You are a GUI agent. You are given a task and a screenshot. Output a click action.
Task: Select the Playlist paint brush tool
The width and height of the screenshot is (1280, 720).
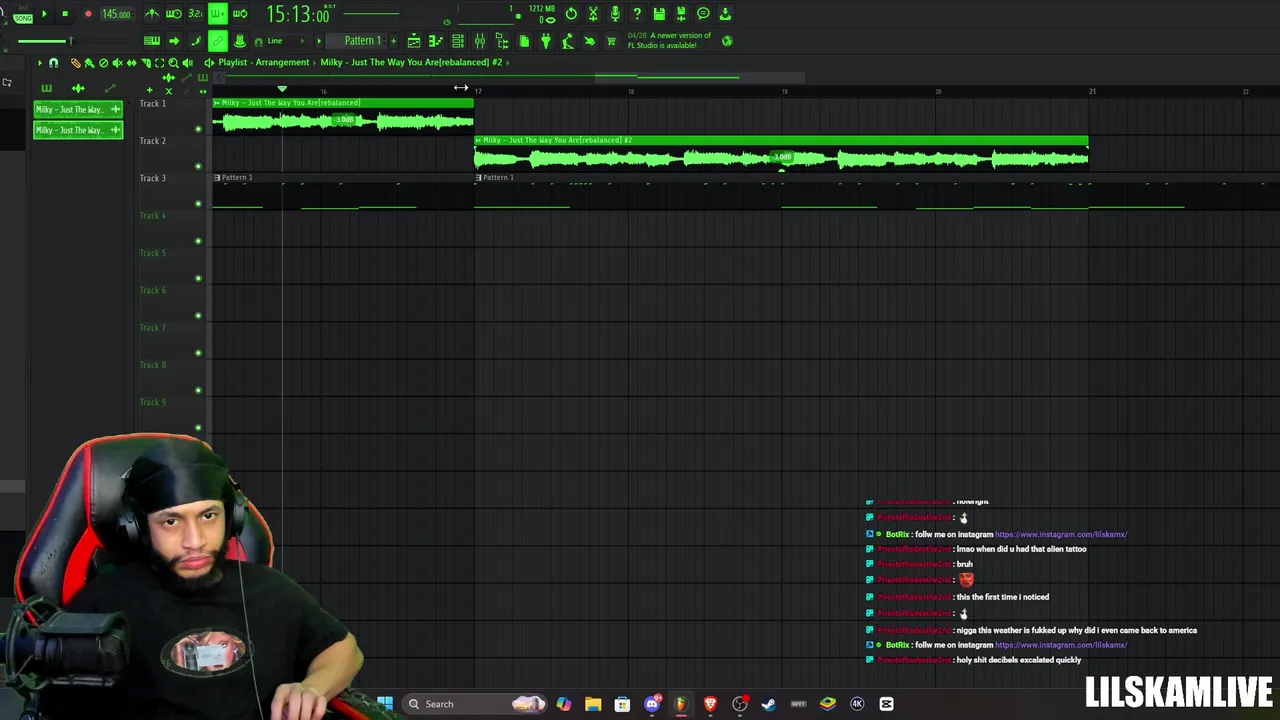click(89, 62)
